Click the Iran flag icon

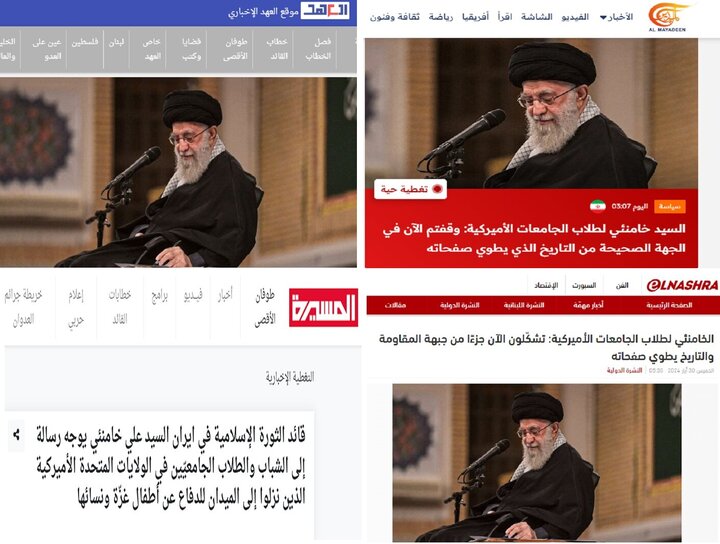tap(597, 207)
